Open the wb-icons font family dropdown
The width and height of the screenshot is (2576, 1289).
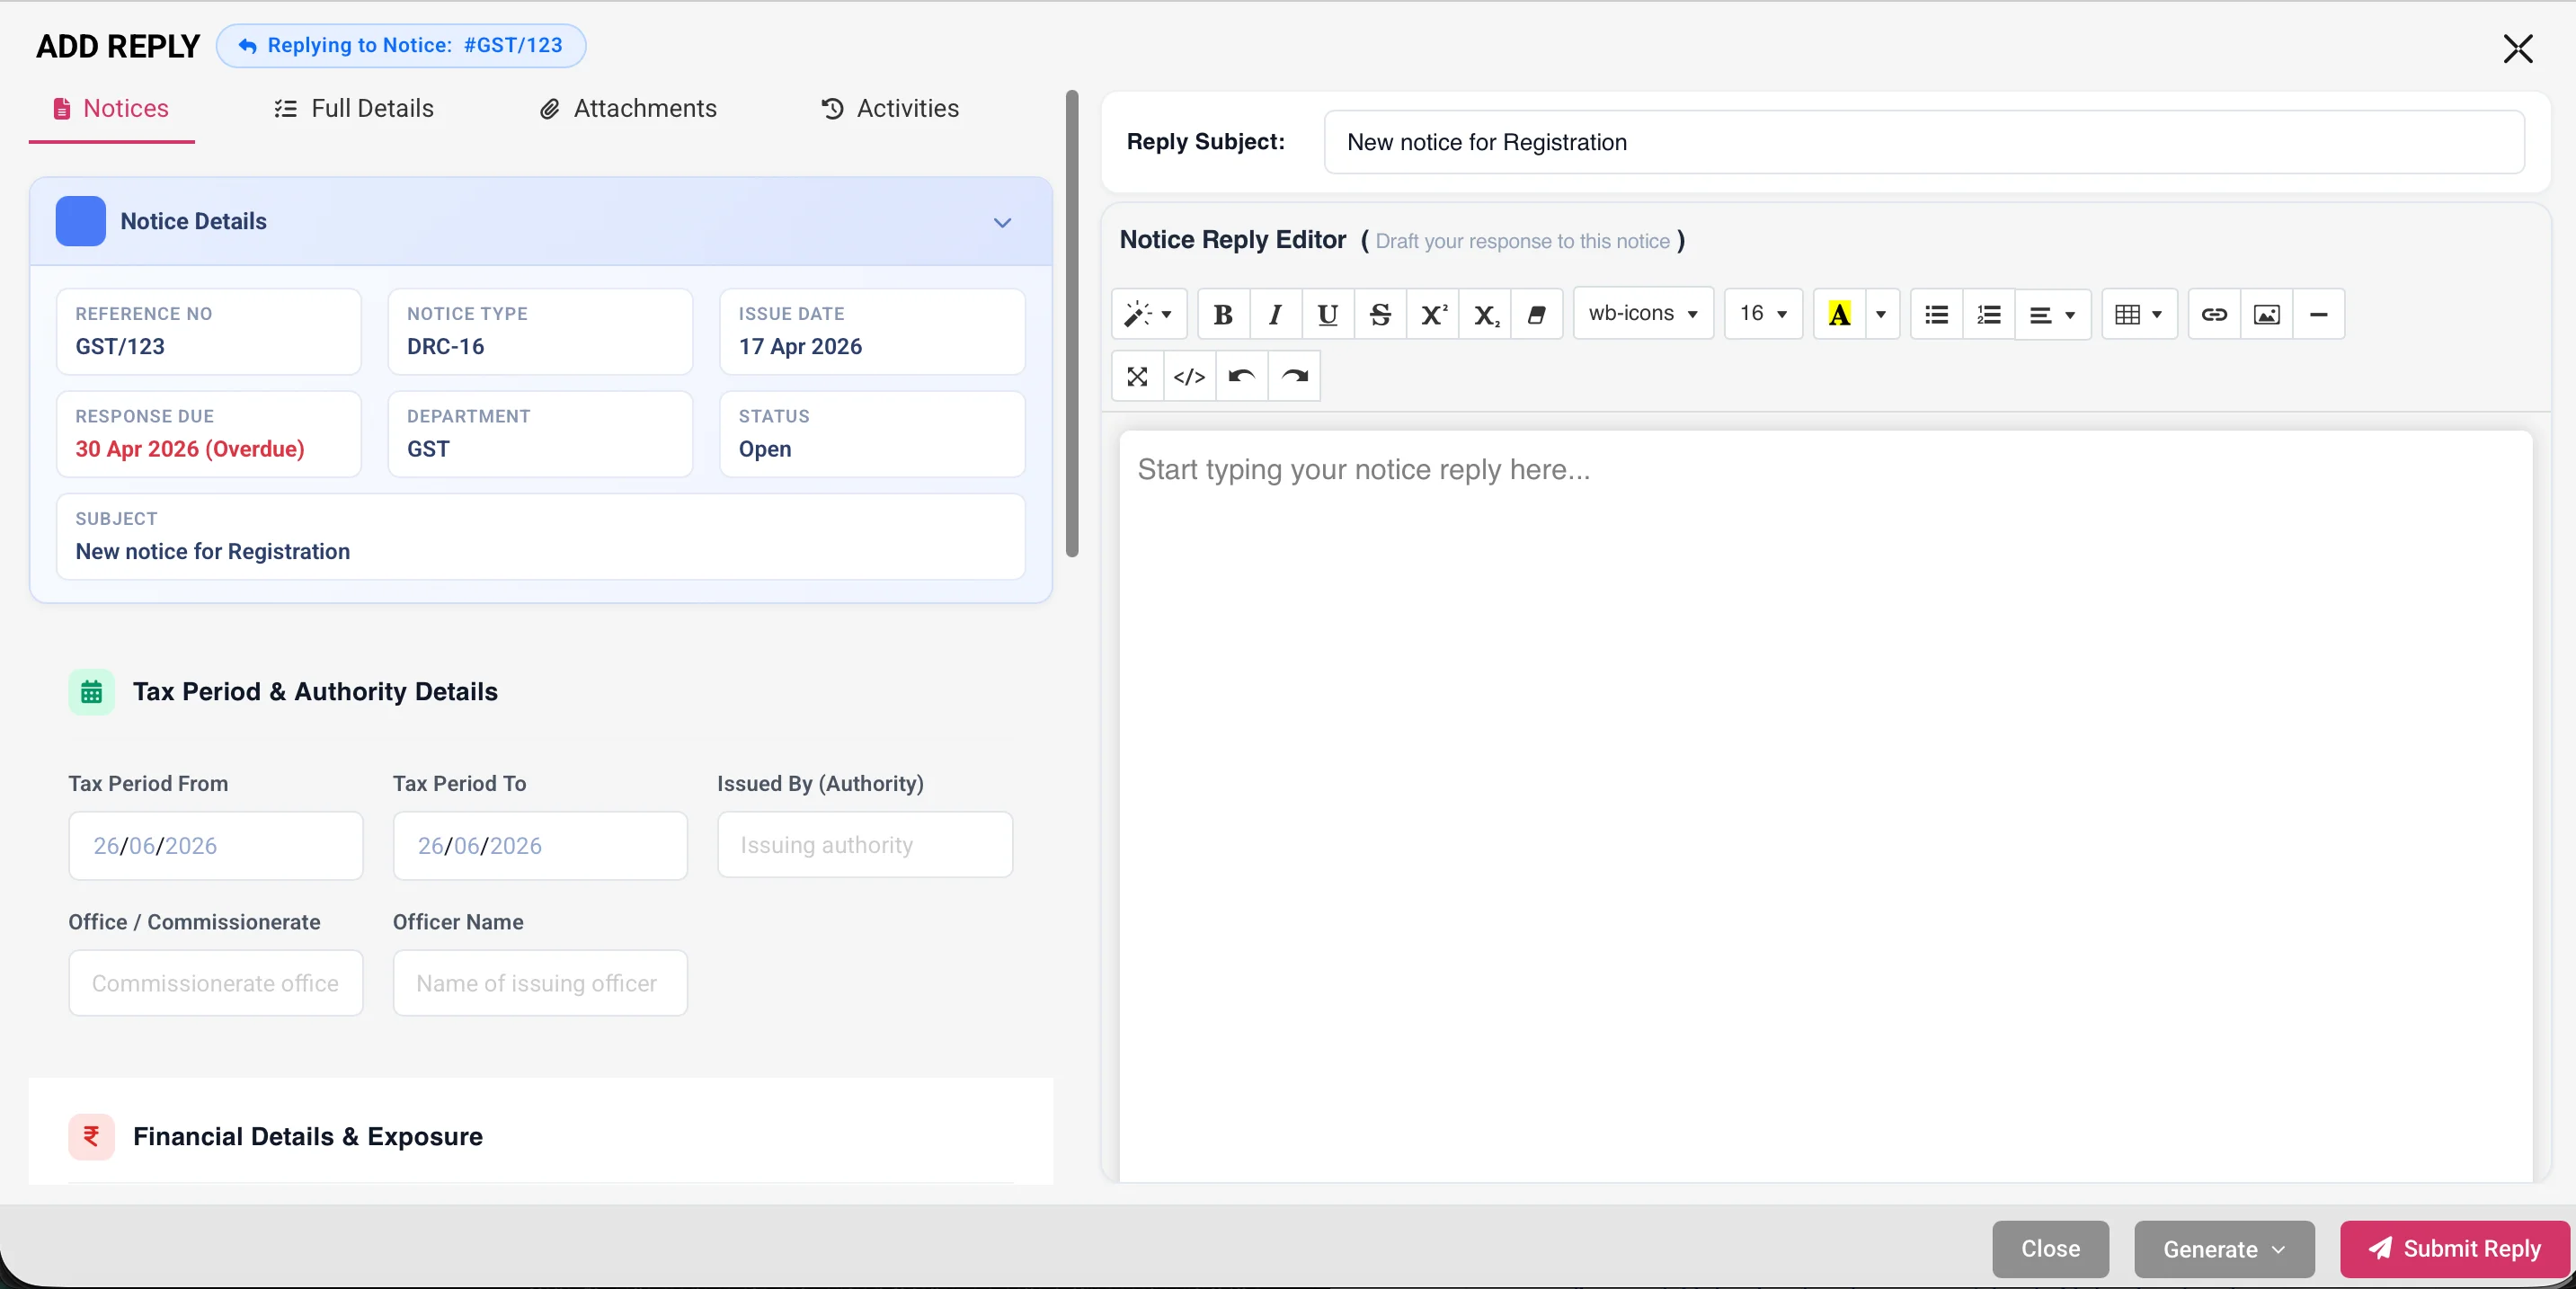click(x=1643, y=314)
